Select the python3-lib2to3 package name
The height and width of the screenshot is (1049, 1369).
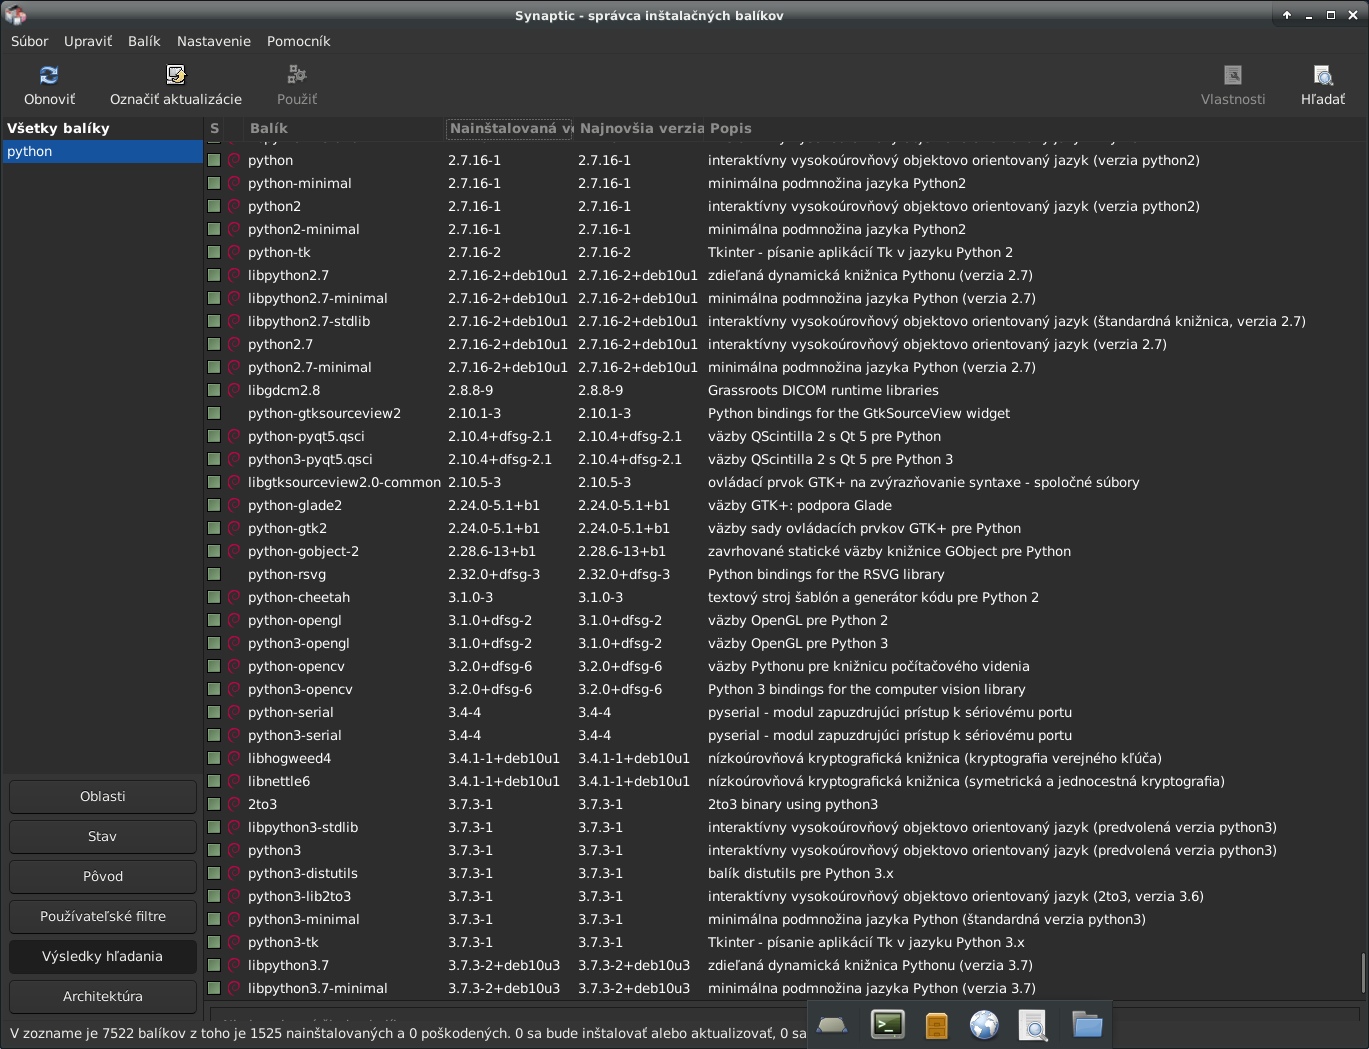pos(299,896)
